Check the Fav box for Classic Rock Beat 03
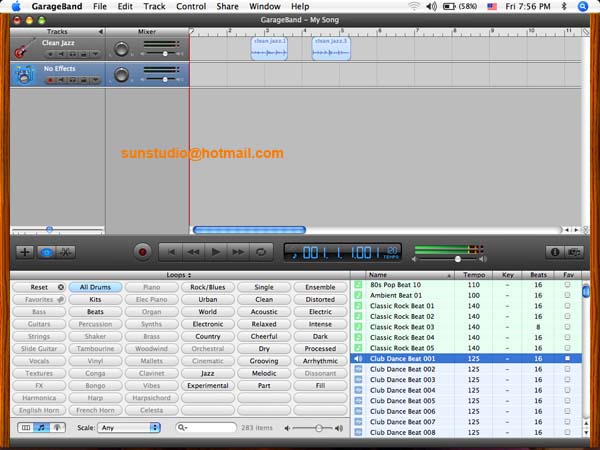600x450 pixels. [568, 327]
